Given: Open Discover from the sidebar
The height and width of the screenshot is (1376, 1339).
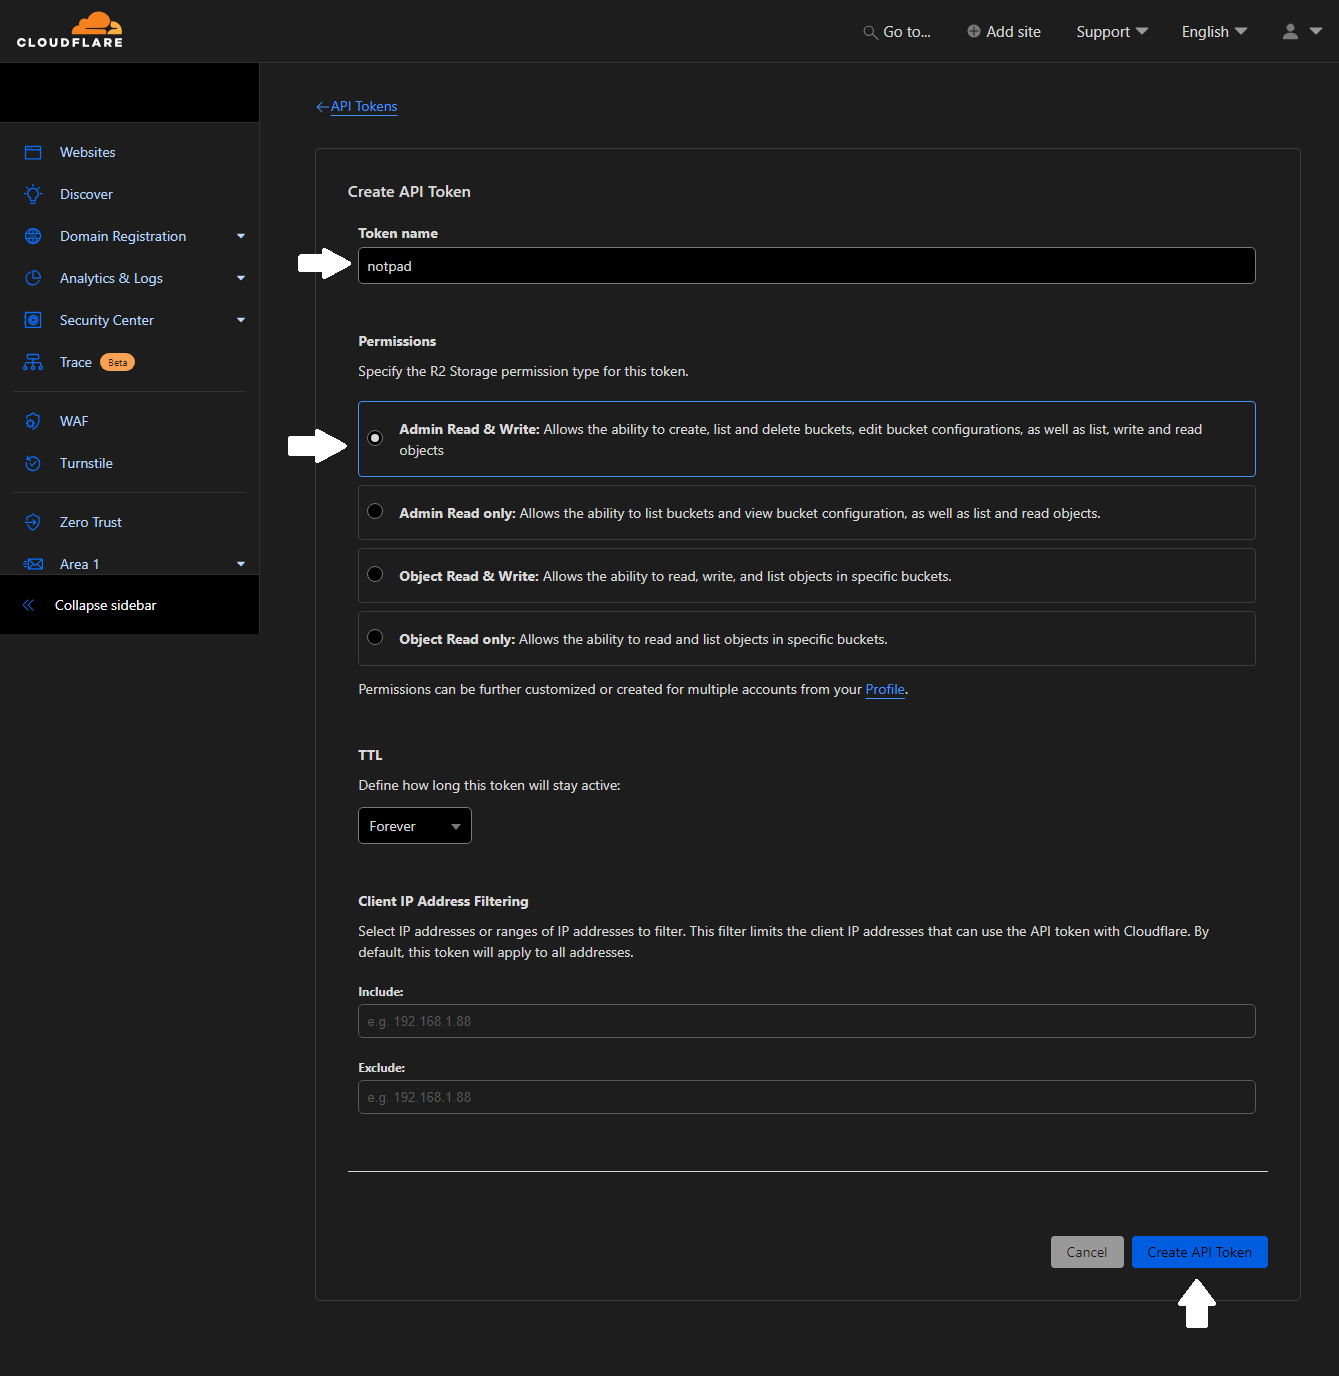Looking at the screenshot, I should [86, 194].
